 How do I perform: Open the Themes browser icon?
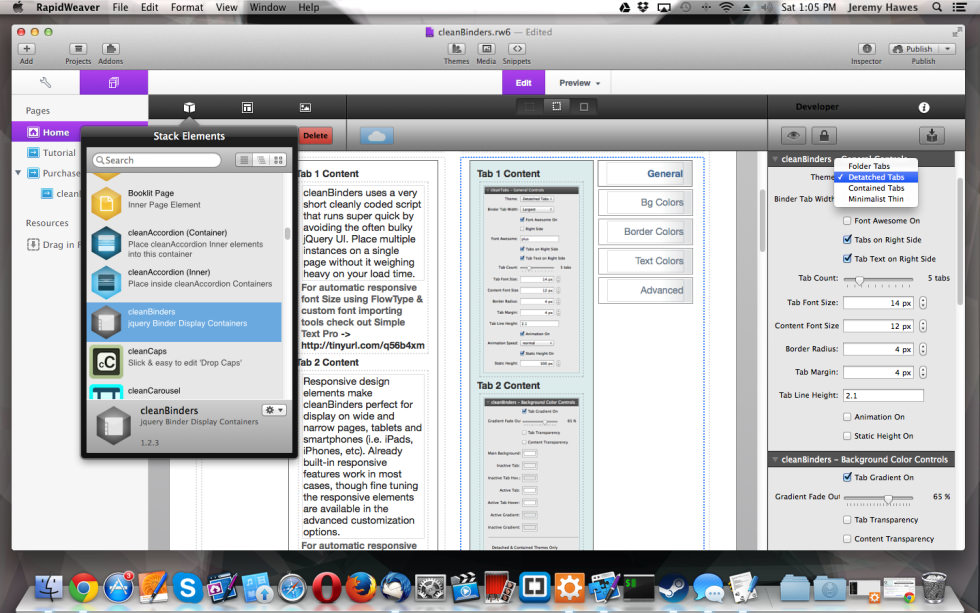(x=457, y=49)
